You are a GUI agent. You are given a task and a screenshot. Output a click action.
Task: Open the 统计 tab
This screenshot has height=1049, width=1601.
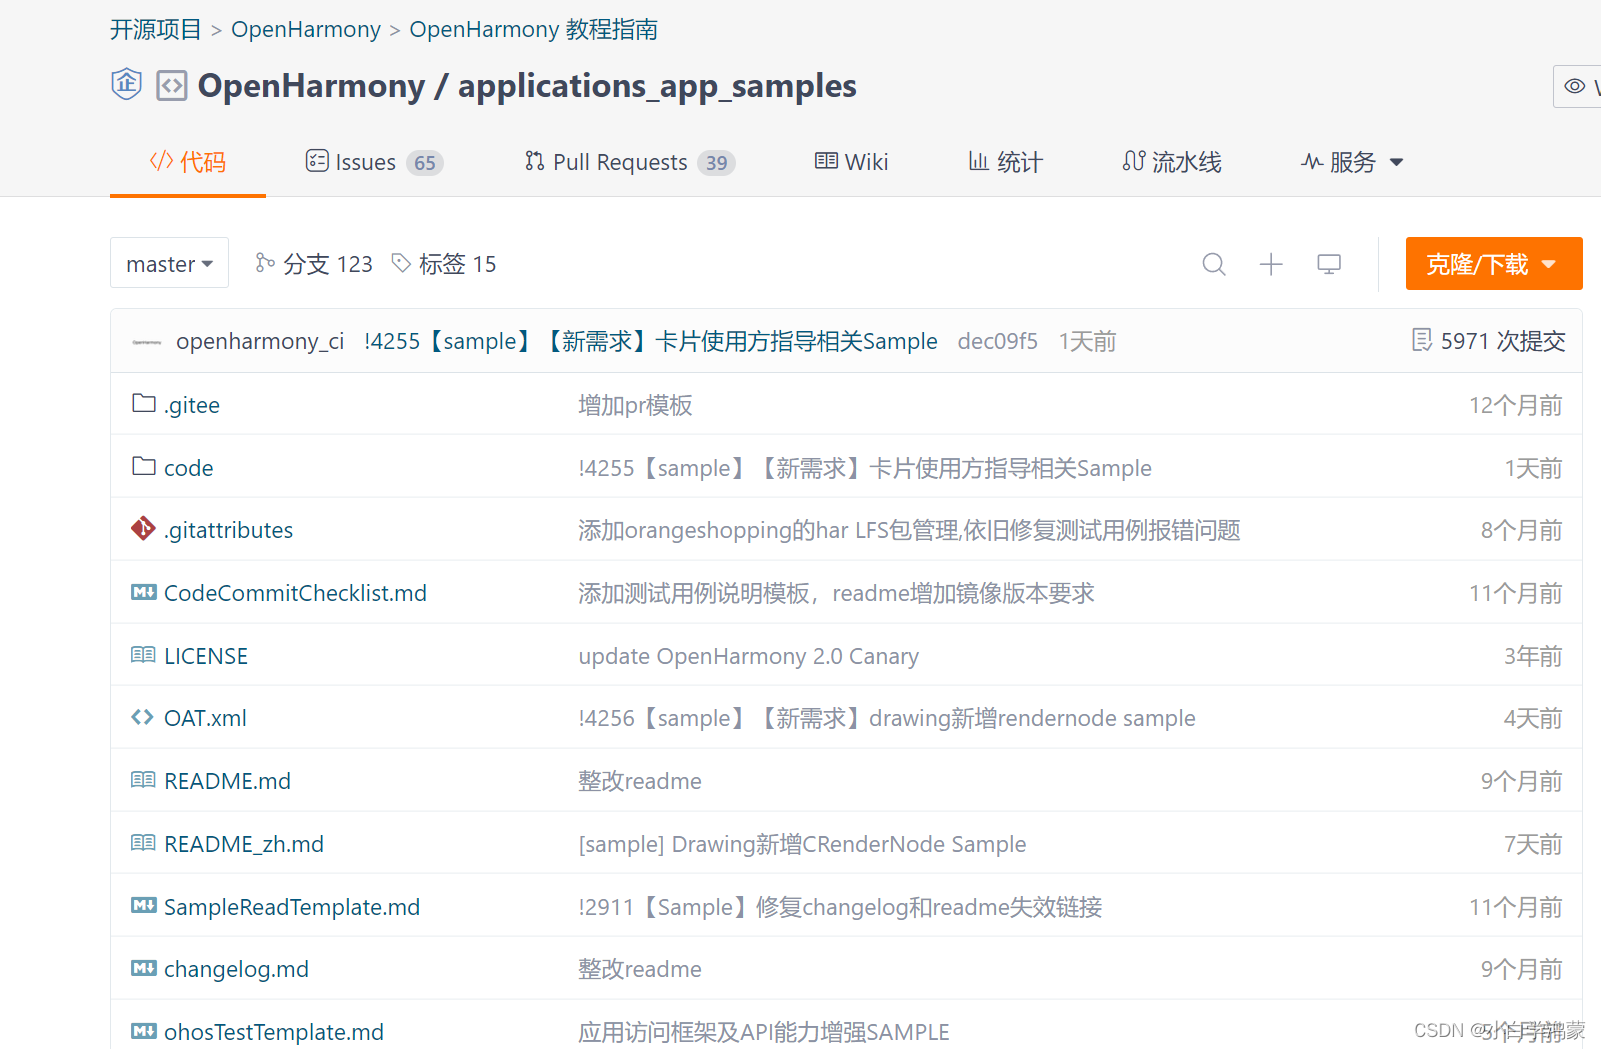click(1006, 162)
